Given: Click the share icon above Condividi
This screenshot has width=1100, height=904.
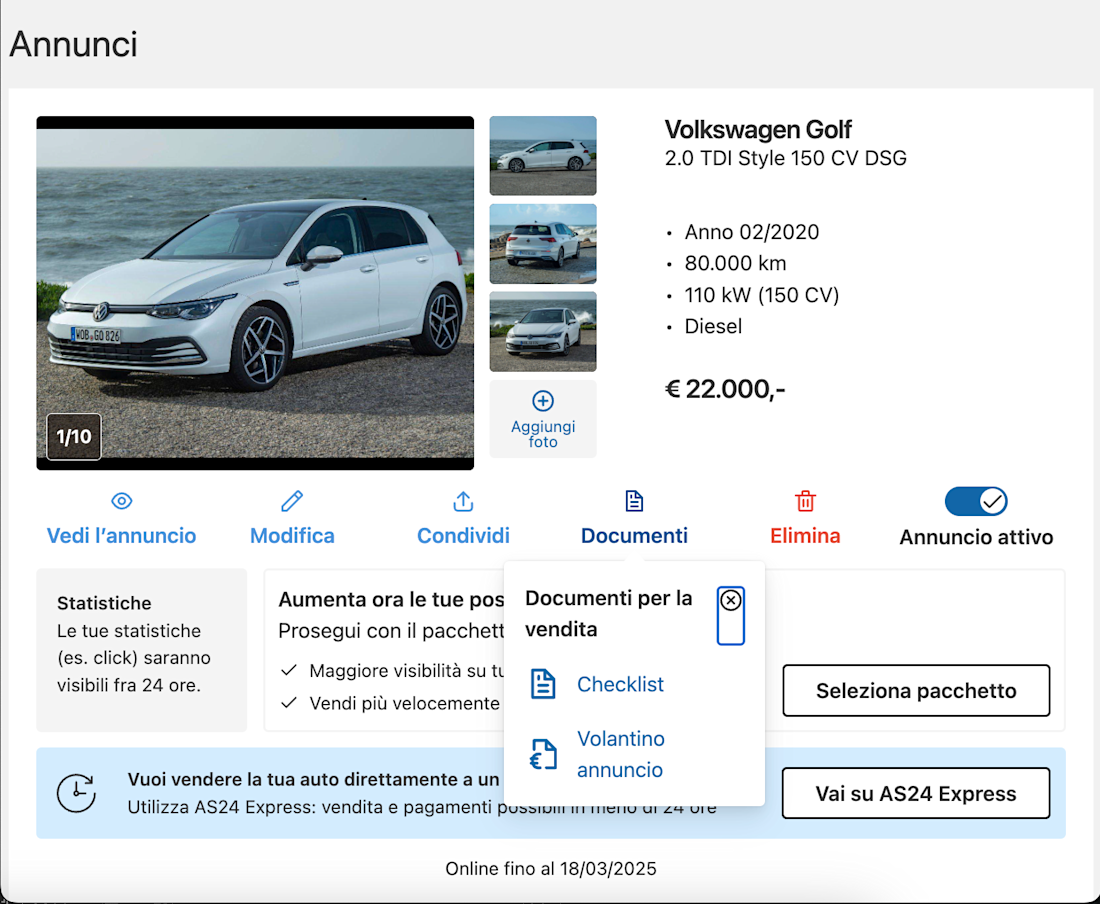Looking at the screenshot, I should coord(463,501).
